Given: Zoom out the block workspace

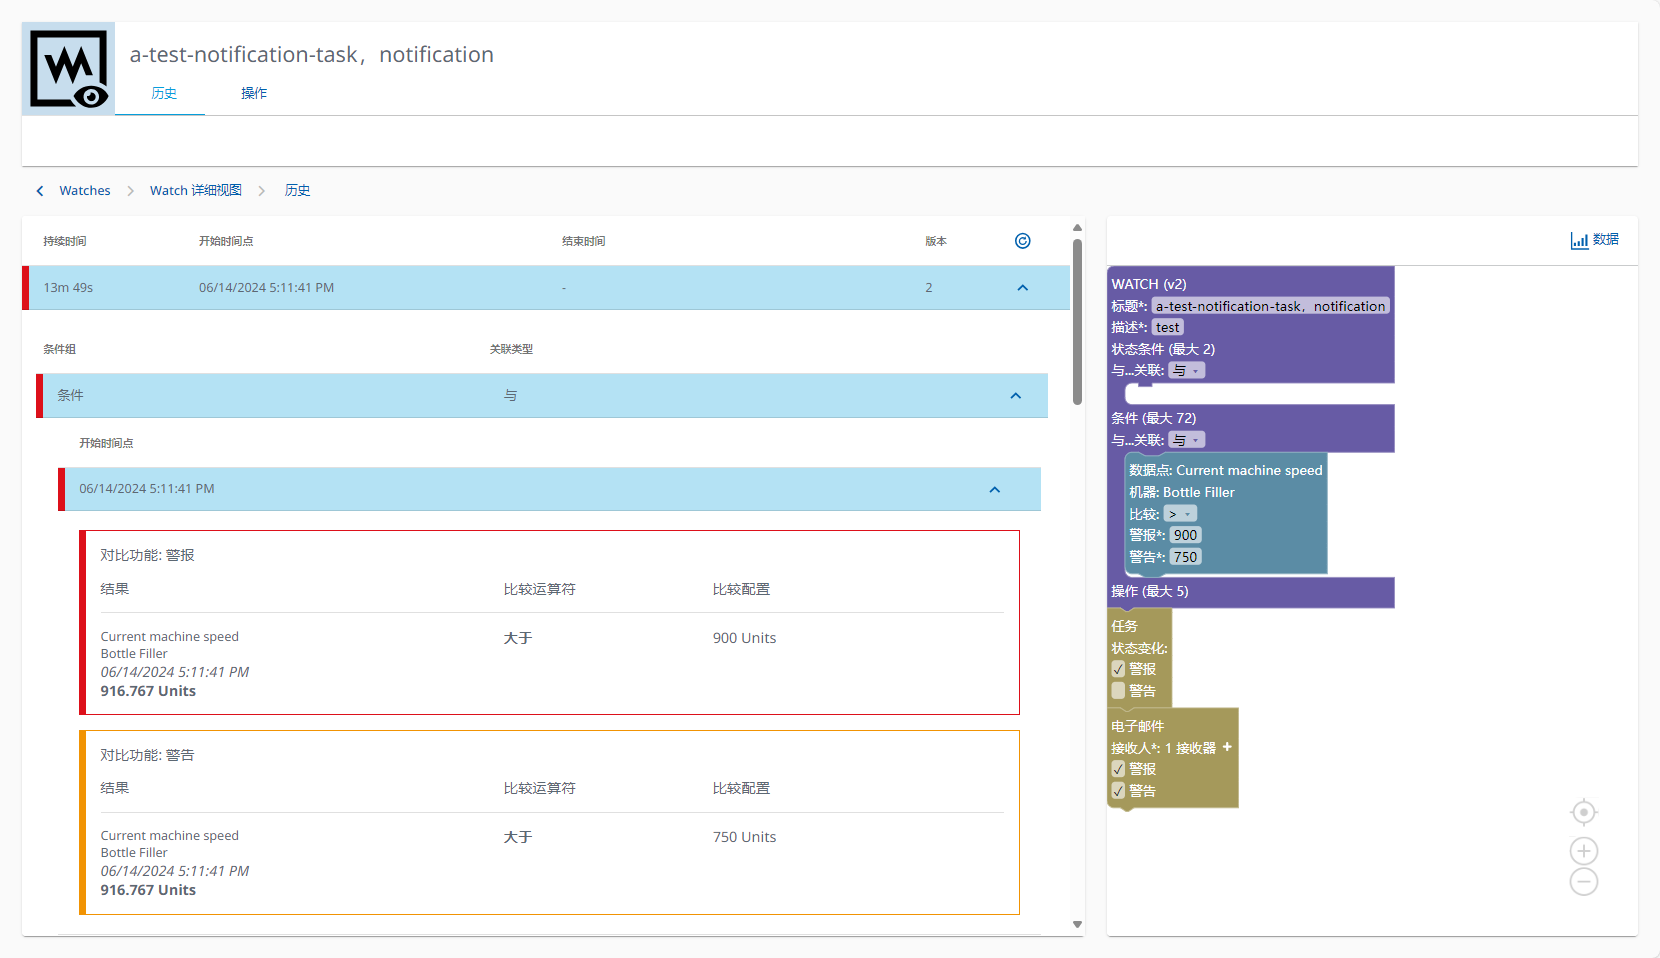Looking at the screenshot, I should (x=1583, y=882).
